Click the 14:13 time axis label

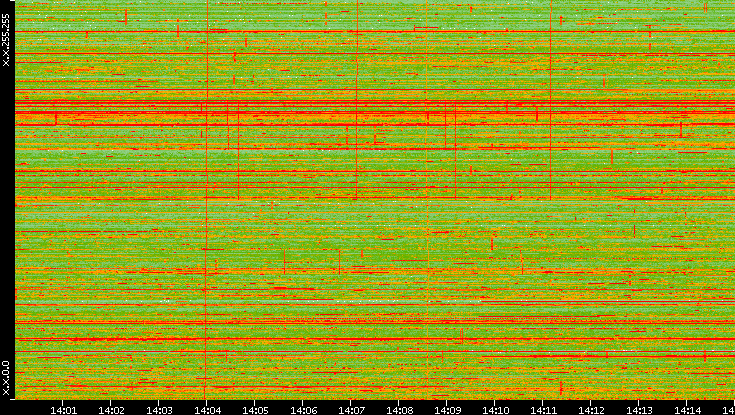tap(639, 410)
